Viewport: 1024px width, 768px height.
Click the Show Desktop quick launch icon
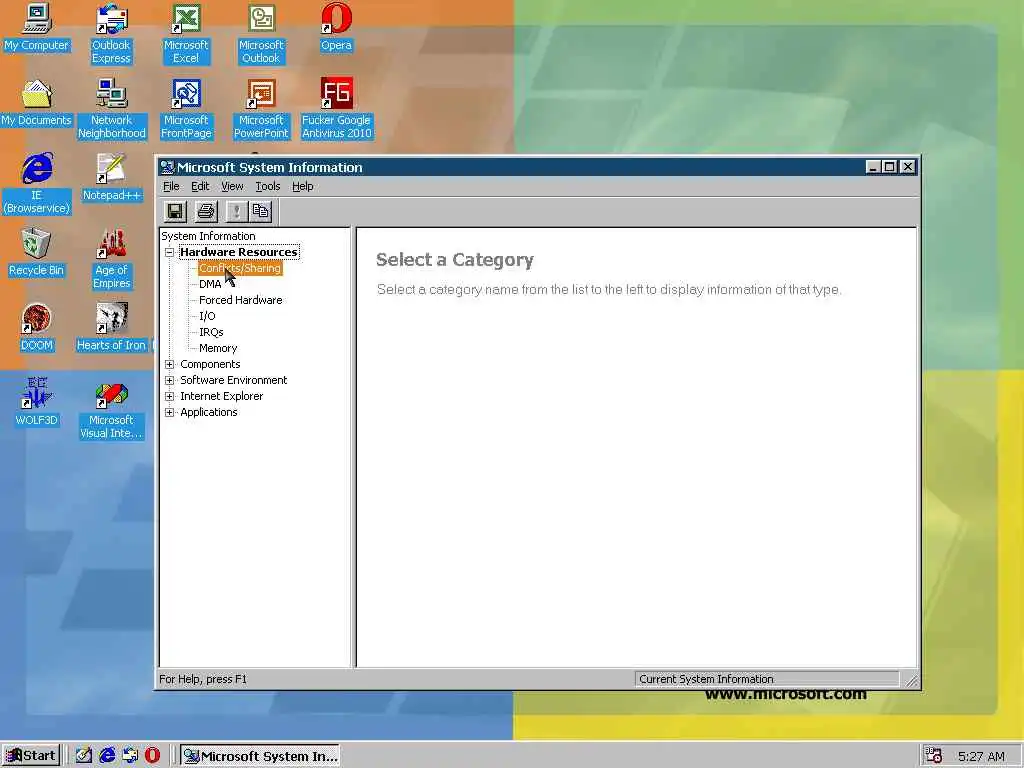84,756
